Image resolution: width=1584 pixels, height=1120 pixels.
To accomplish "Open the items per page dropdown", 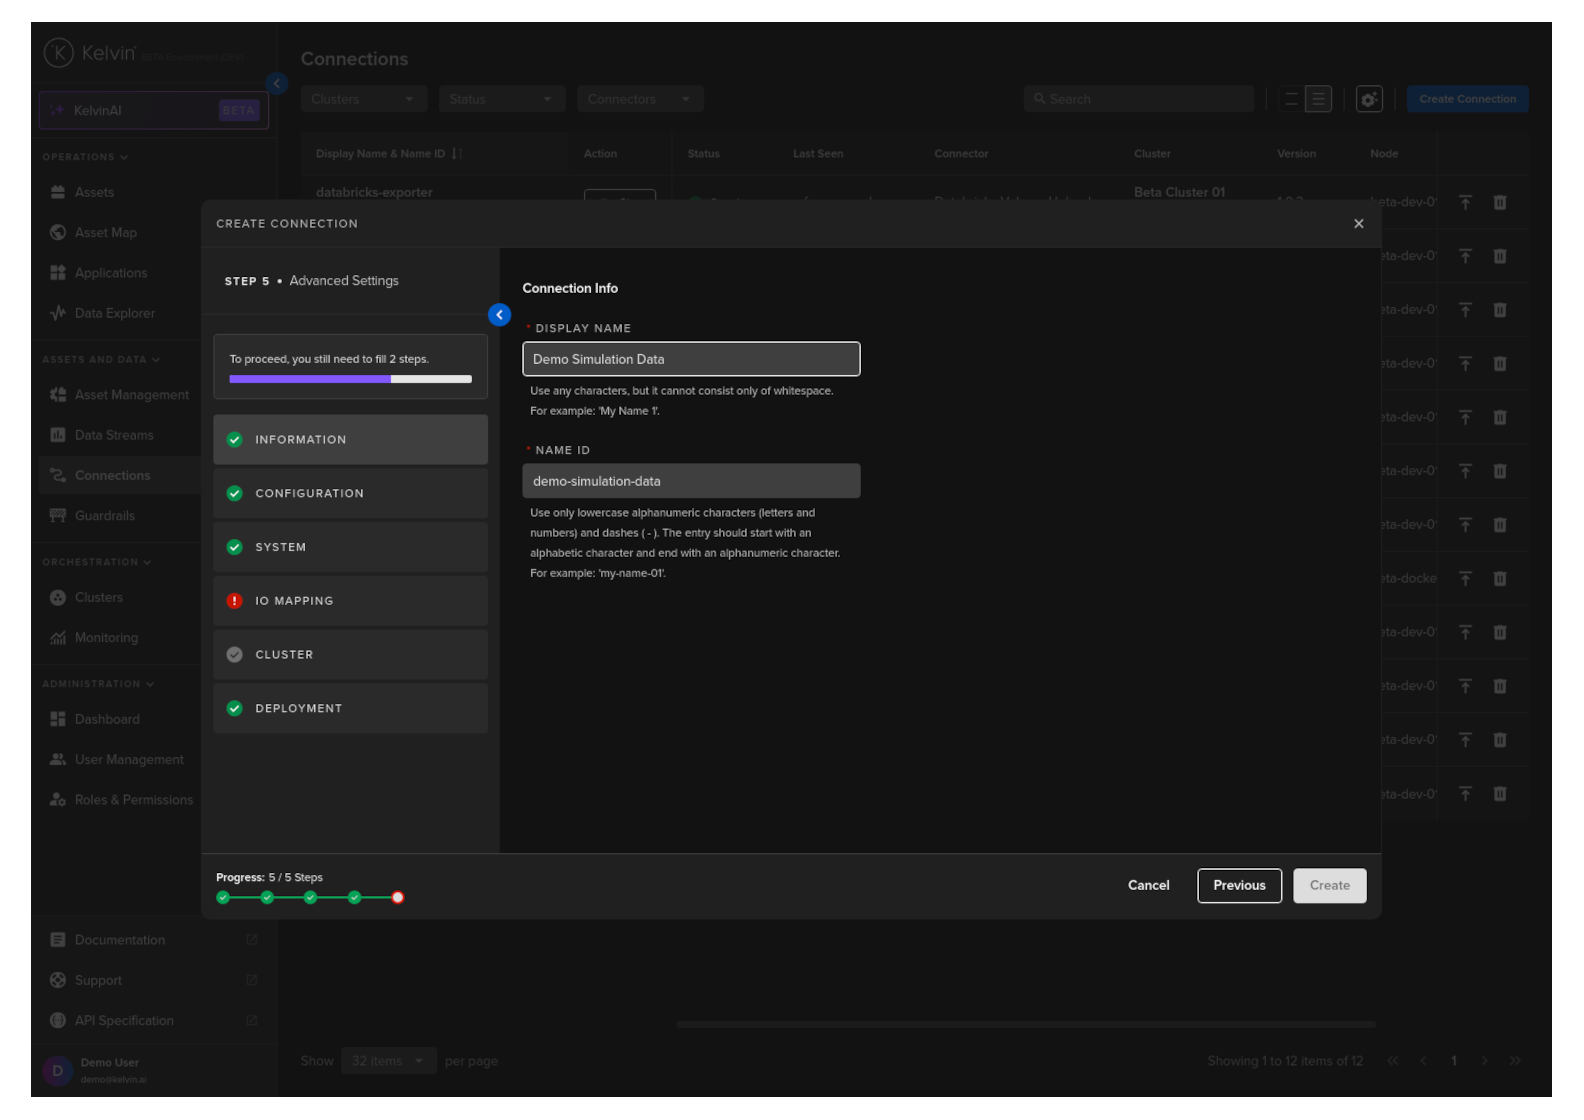I will pos(387,1061).
